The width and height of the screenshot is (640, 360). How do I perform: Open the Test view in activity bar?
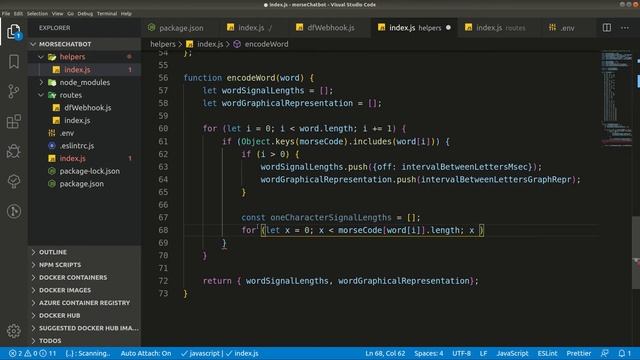pos(13,181)
